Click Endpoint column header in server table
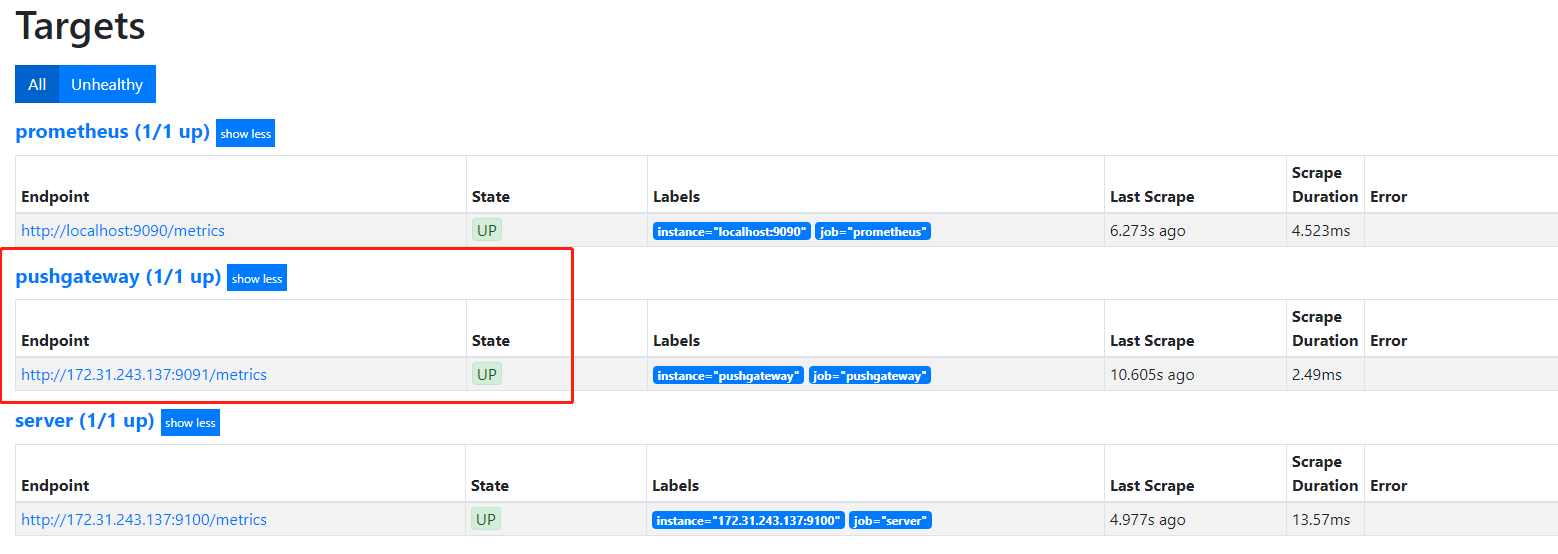This screenshot has height=554, width=1558. coord(55,486)
